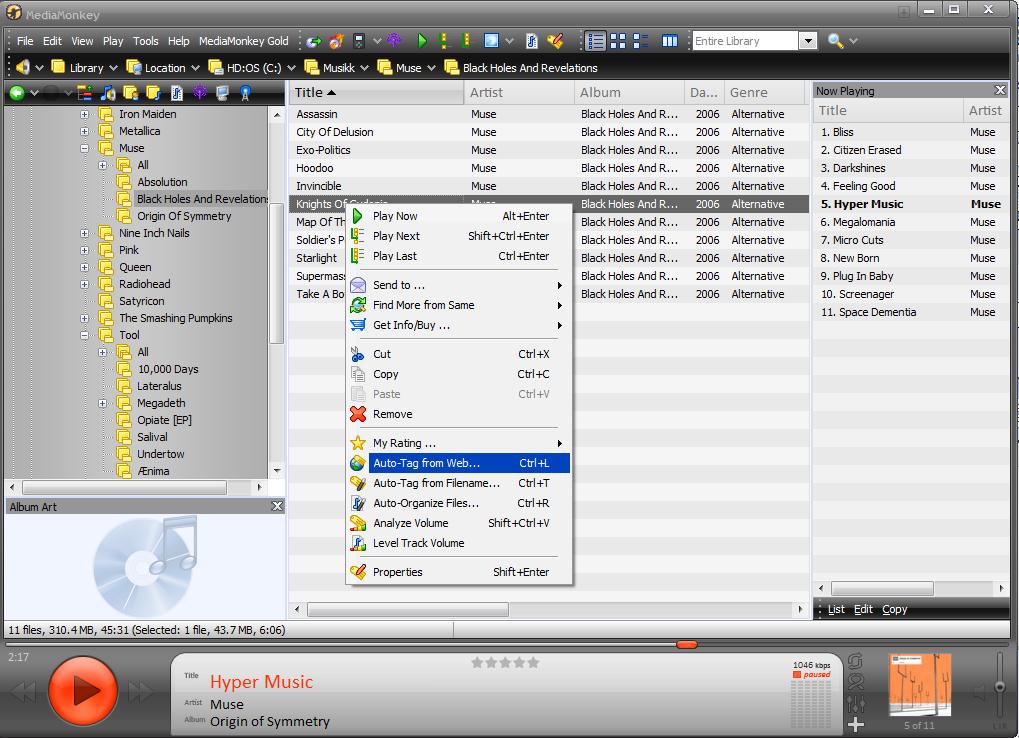1019x738 pixels.
Task: Expand the Send to submenu arrow
Action: [560, 285]
